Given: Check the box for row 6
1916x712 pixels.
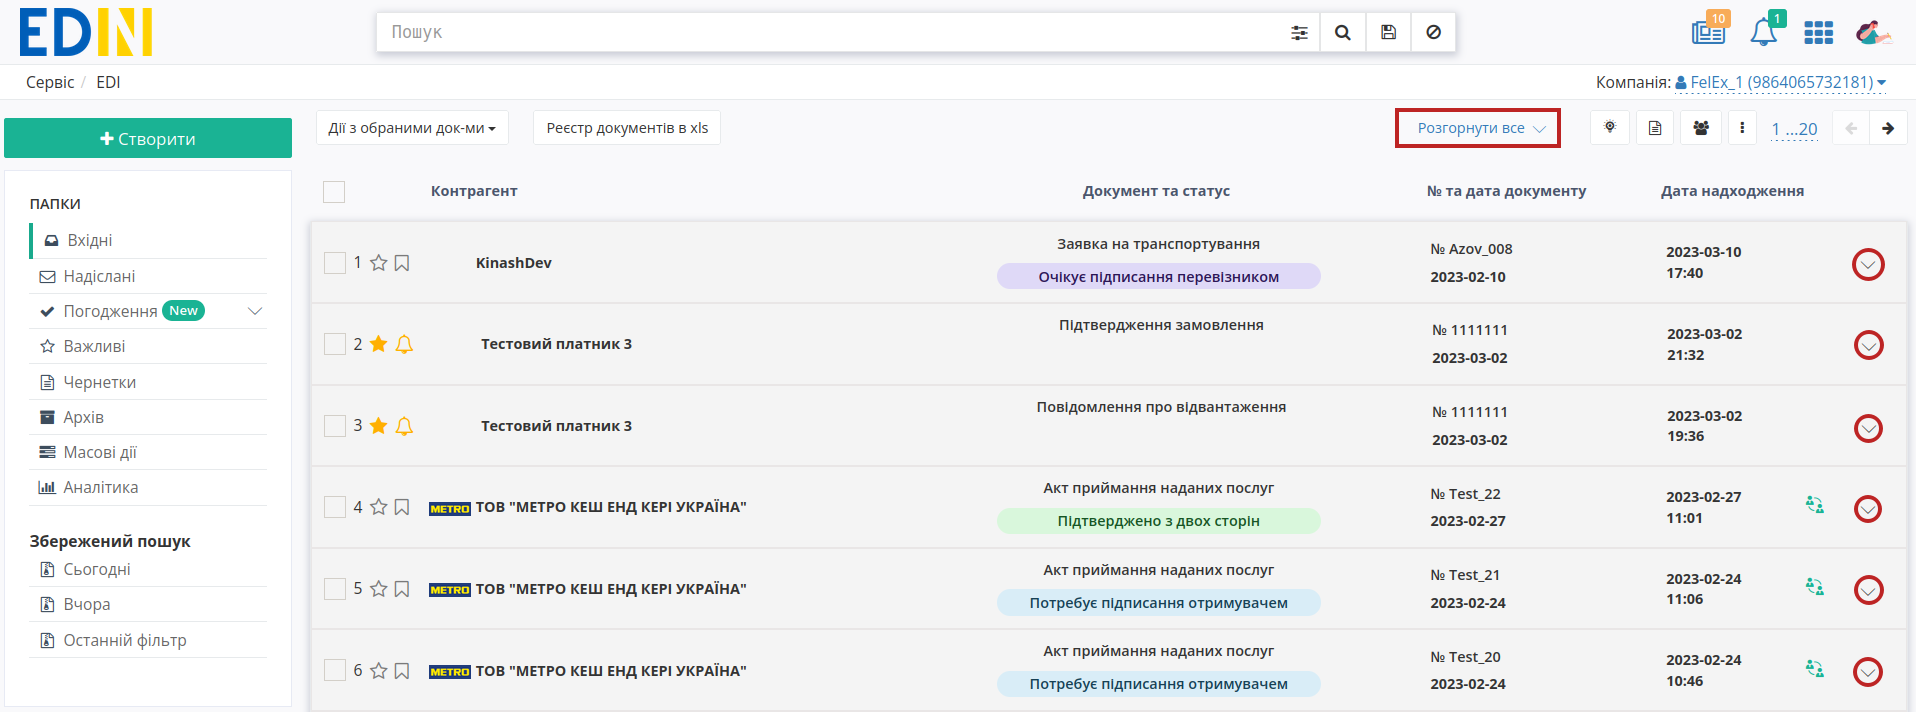Looking at the screenshot, I should click(x=335, y=670).
